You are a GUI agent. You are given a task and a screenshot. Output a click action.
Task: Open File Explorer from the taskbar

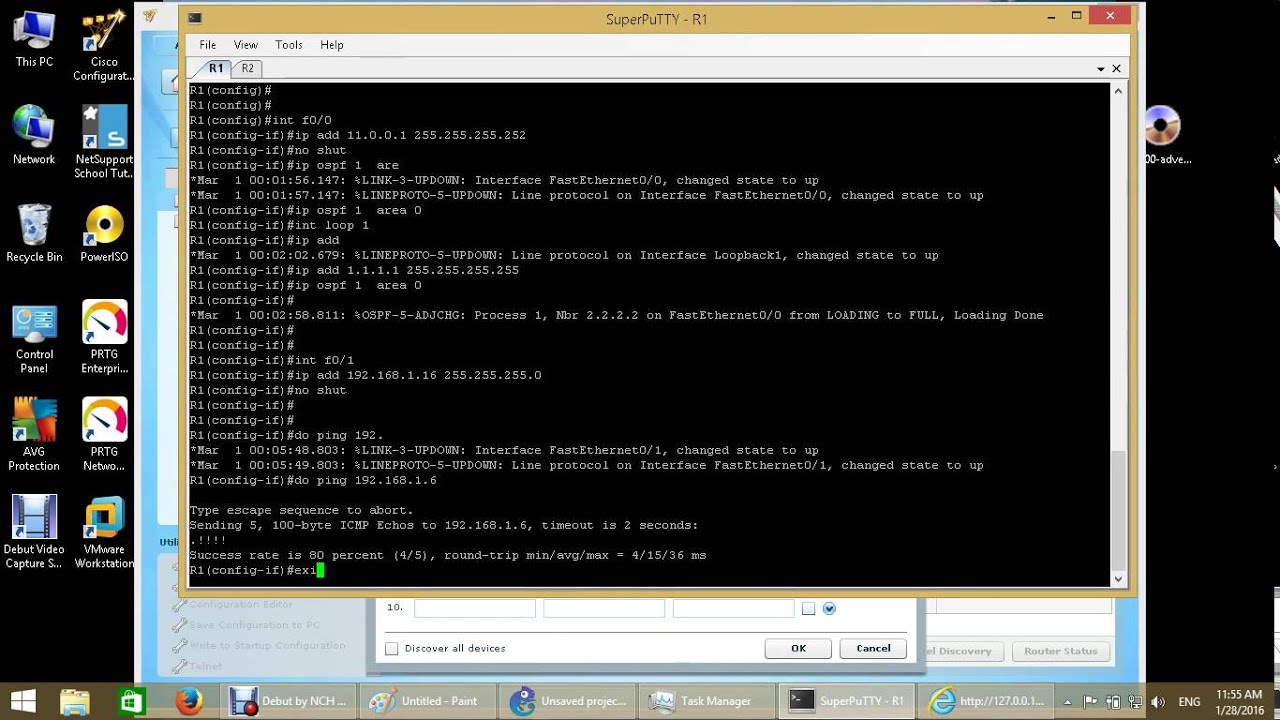75,701
